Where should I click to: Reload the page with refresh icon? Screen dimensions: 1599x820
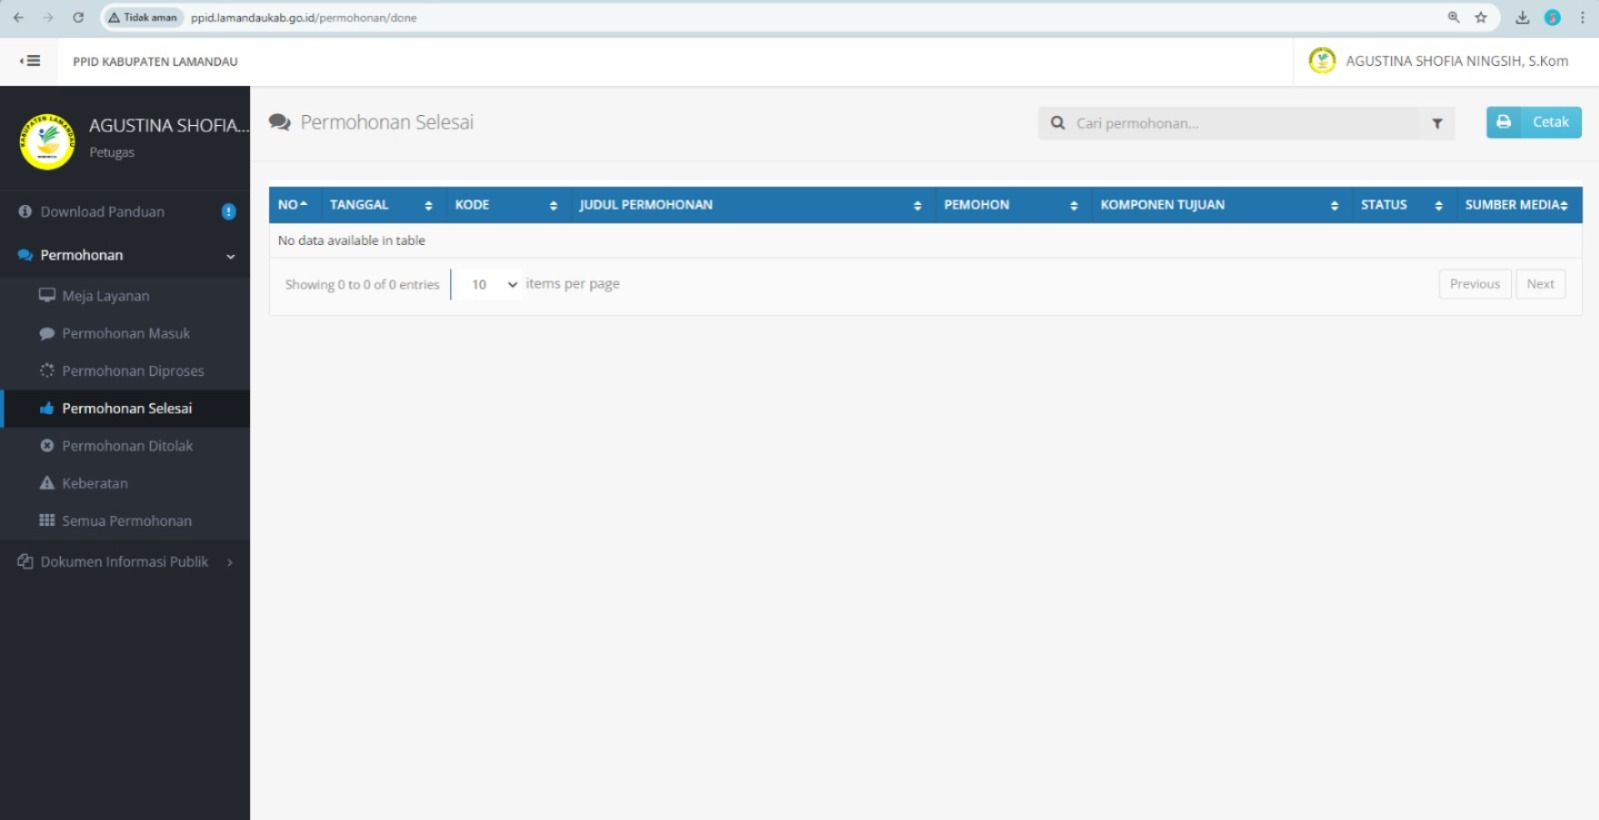tap(78, 17)
